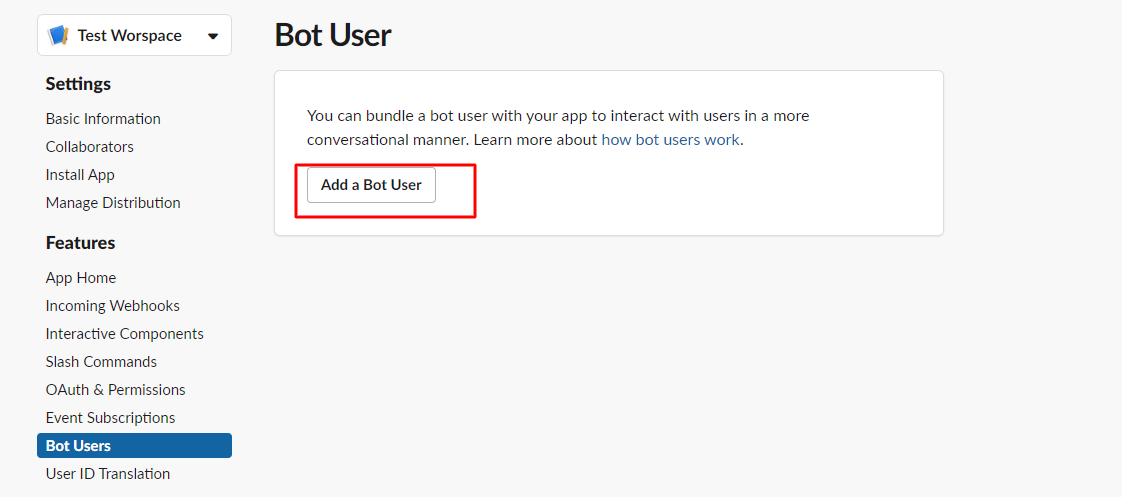
Task: Expand the workspace selector dropdown arrow
Action: point(213,37)
